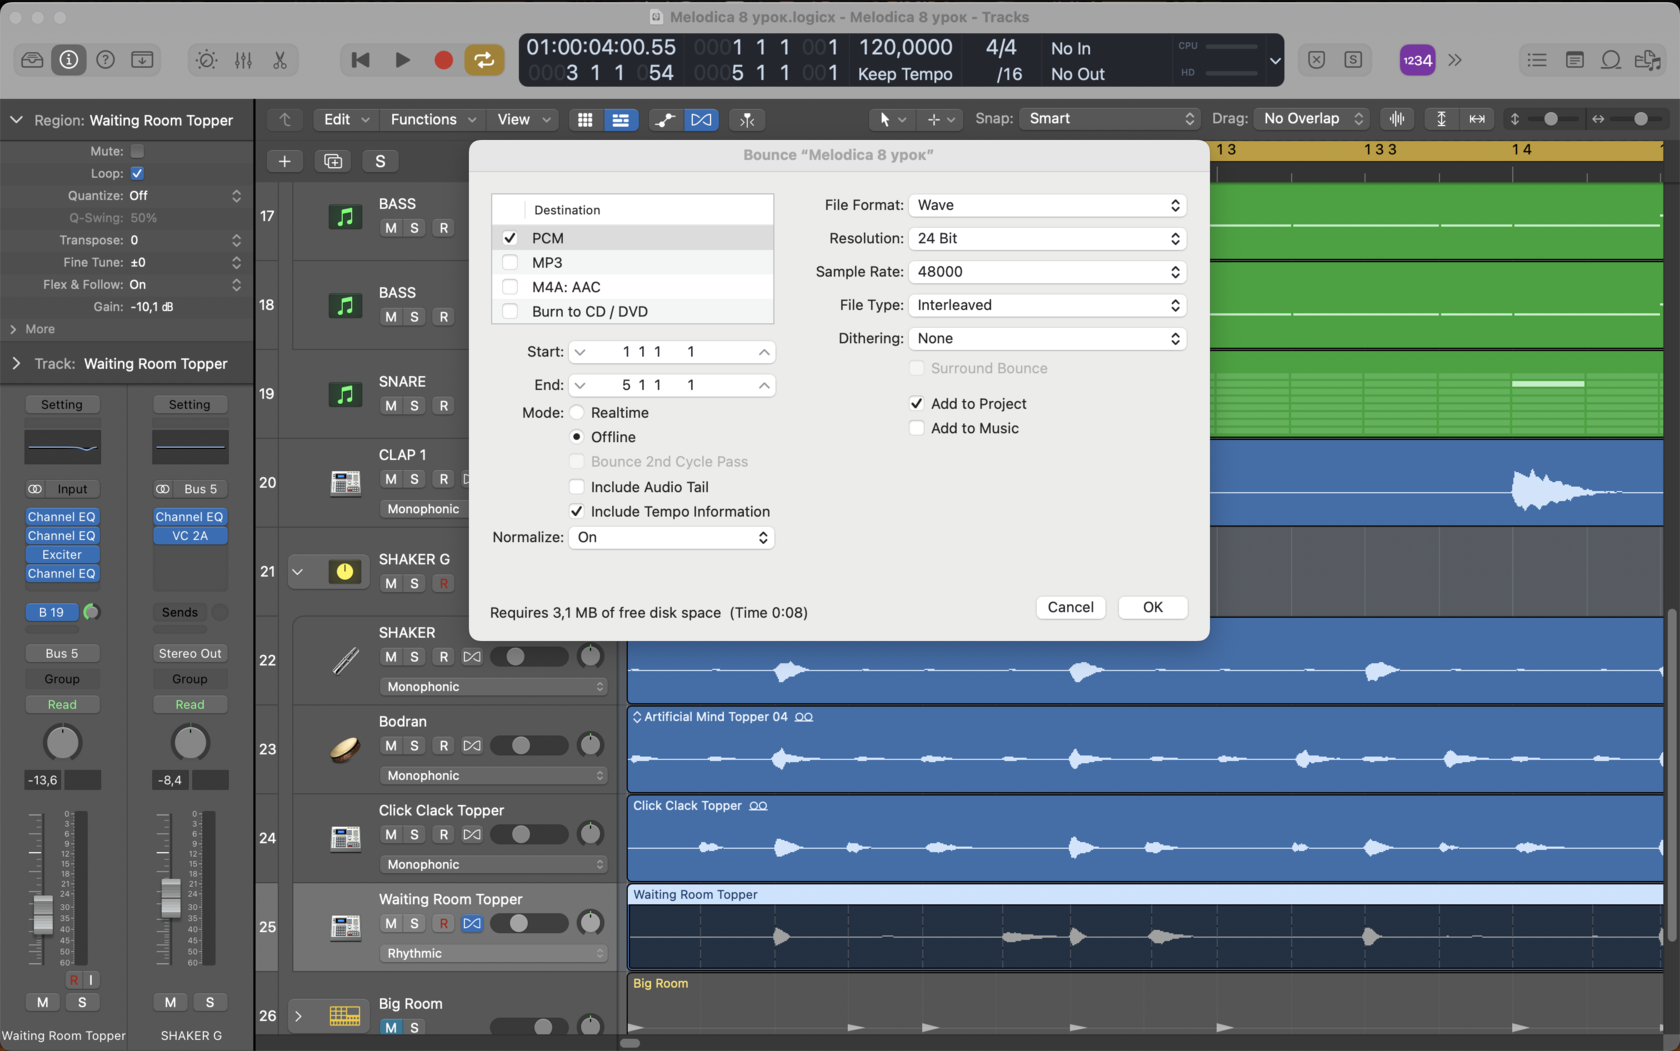This screenshot has width=1680, height=1051.
Task: Open the File Format dropdown set to Wave
Action: (1047, 205)
